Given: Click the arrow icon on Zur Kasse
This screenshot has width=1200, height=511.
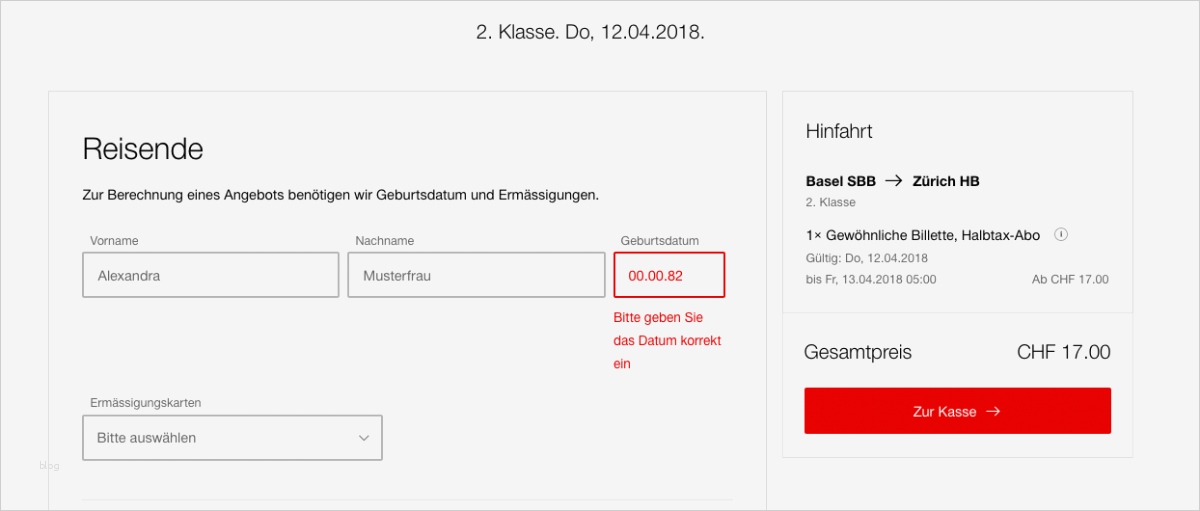Looking at the screenshot, I should 993,411.
